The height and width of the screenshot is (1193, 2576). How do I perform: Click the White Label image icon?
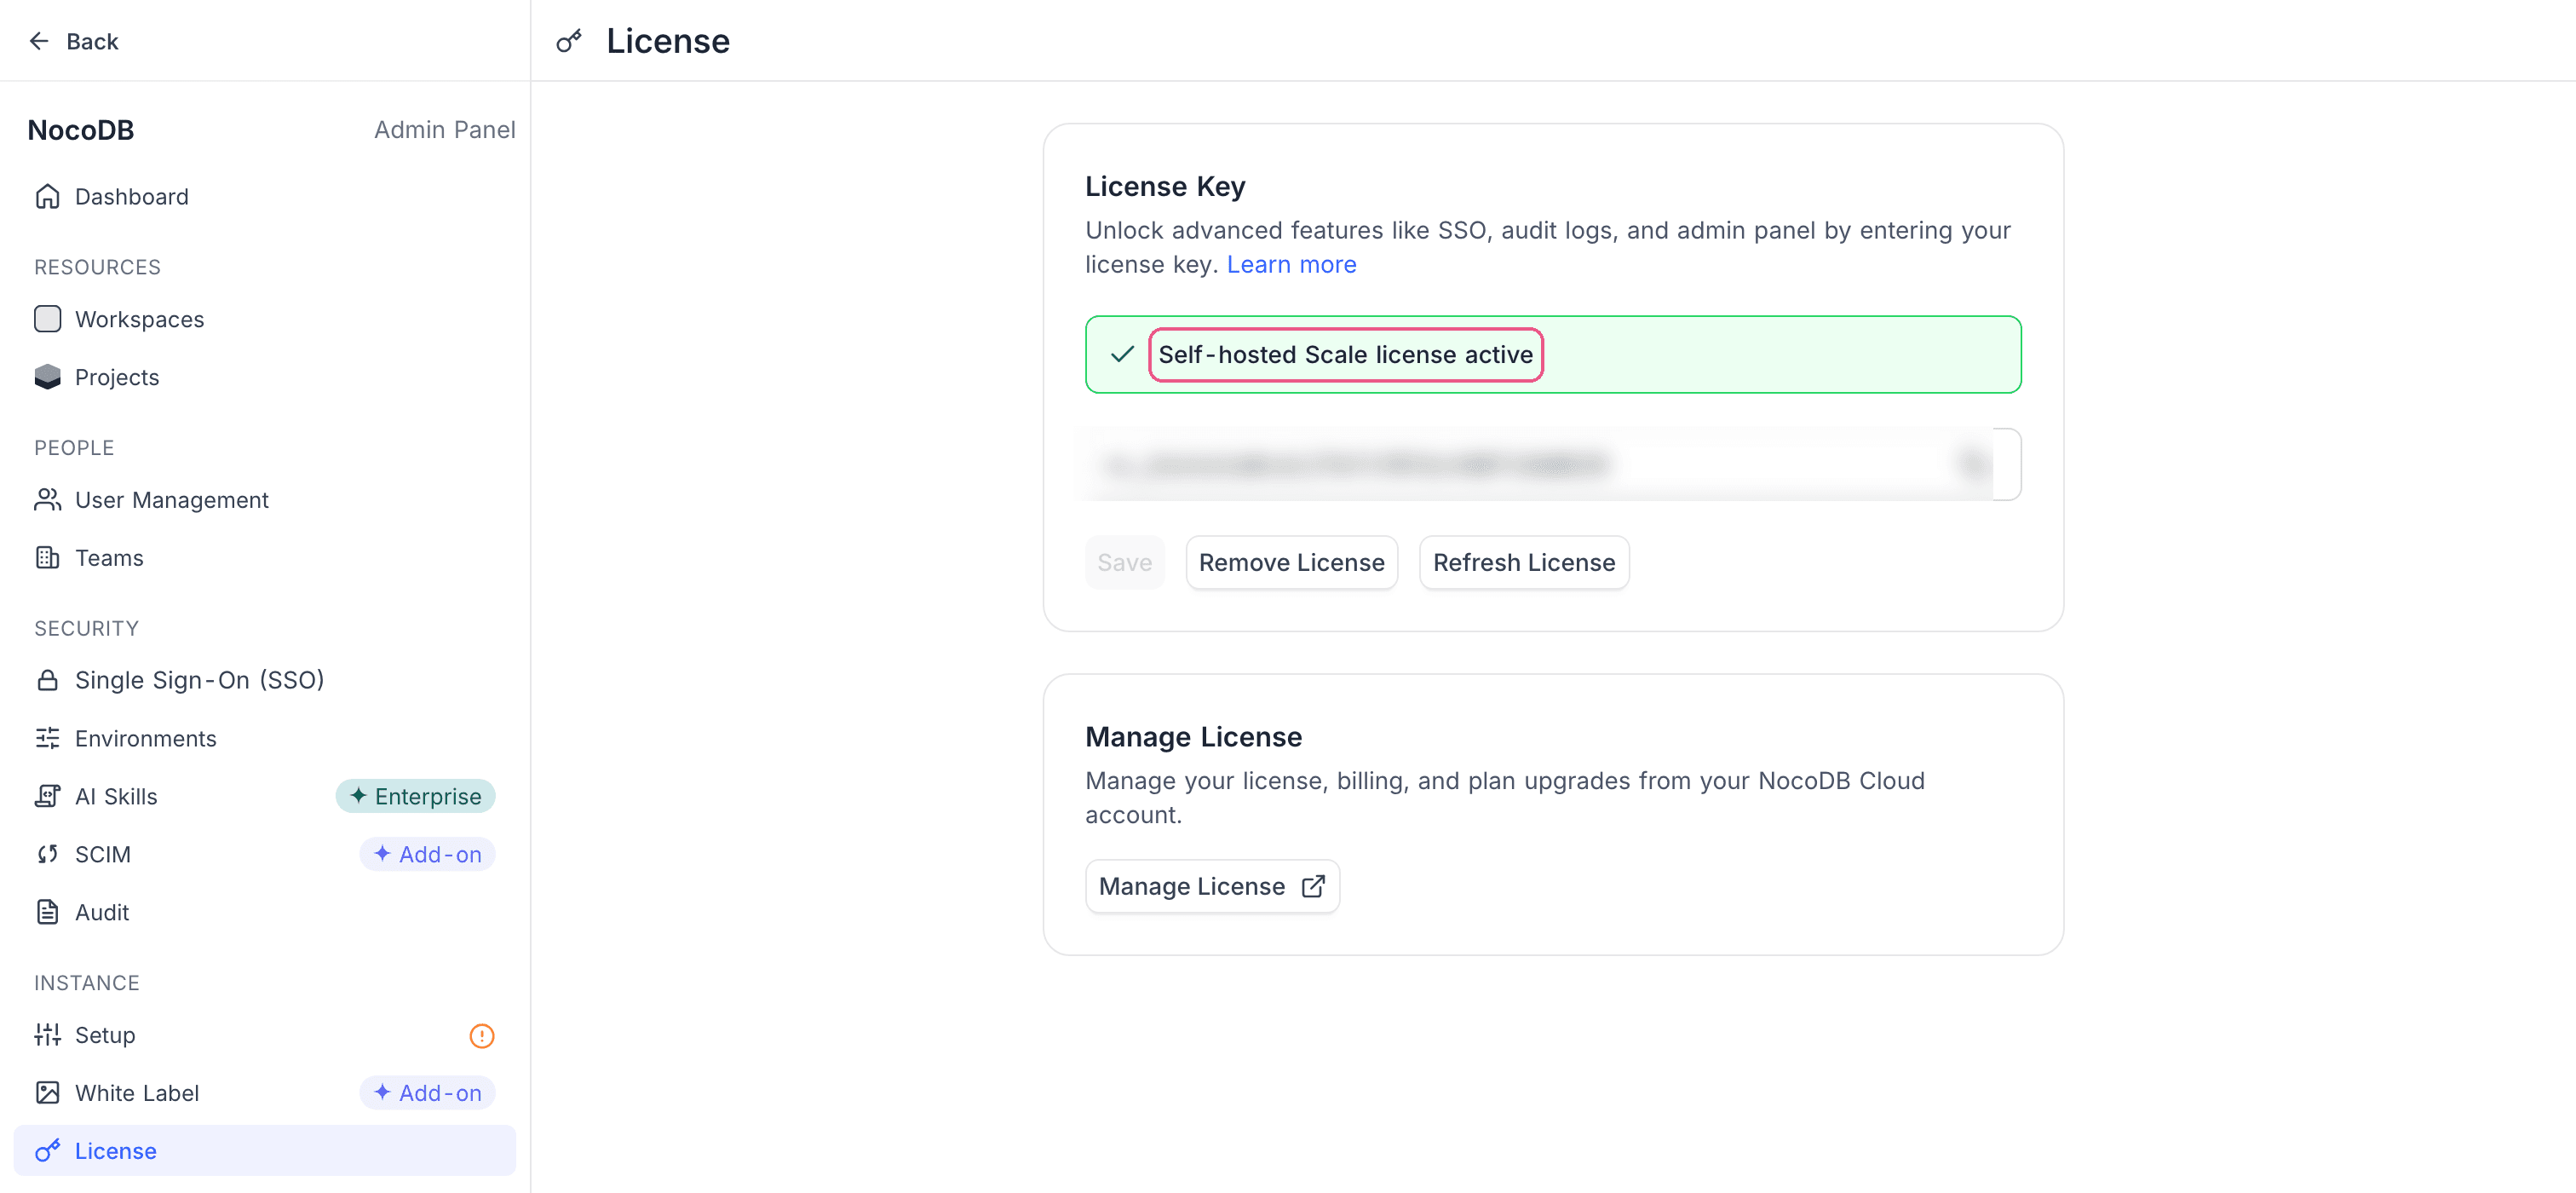pos(47,1092)
